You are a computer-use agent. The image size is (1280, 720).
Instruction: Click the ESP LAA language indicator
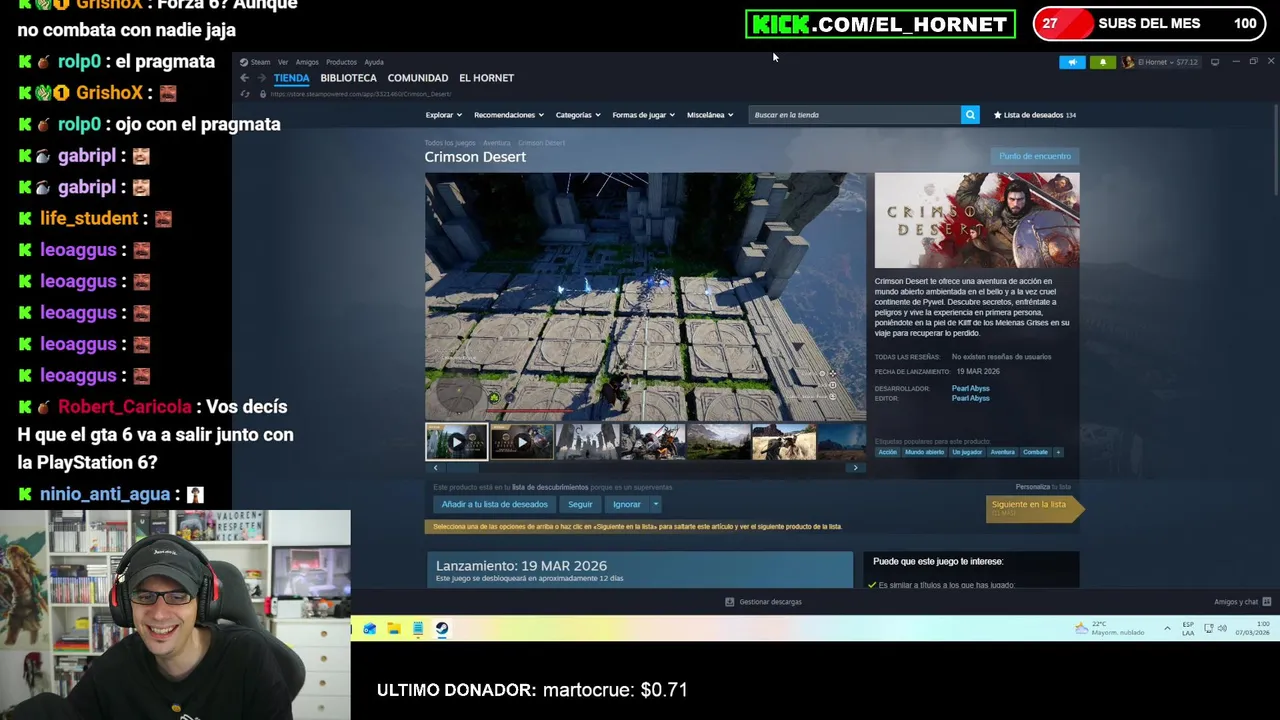pyautogui.click(x=1188, y=629)
